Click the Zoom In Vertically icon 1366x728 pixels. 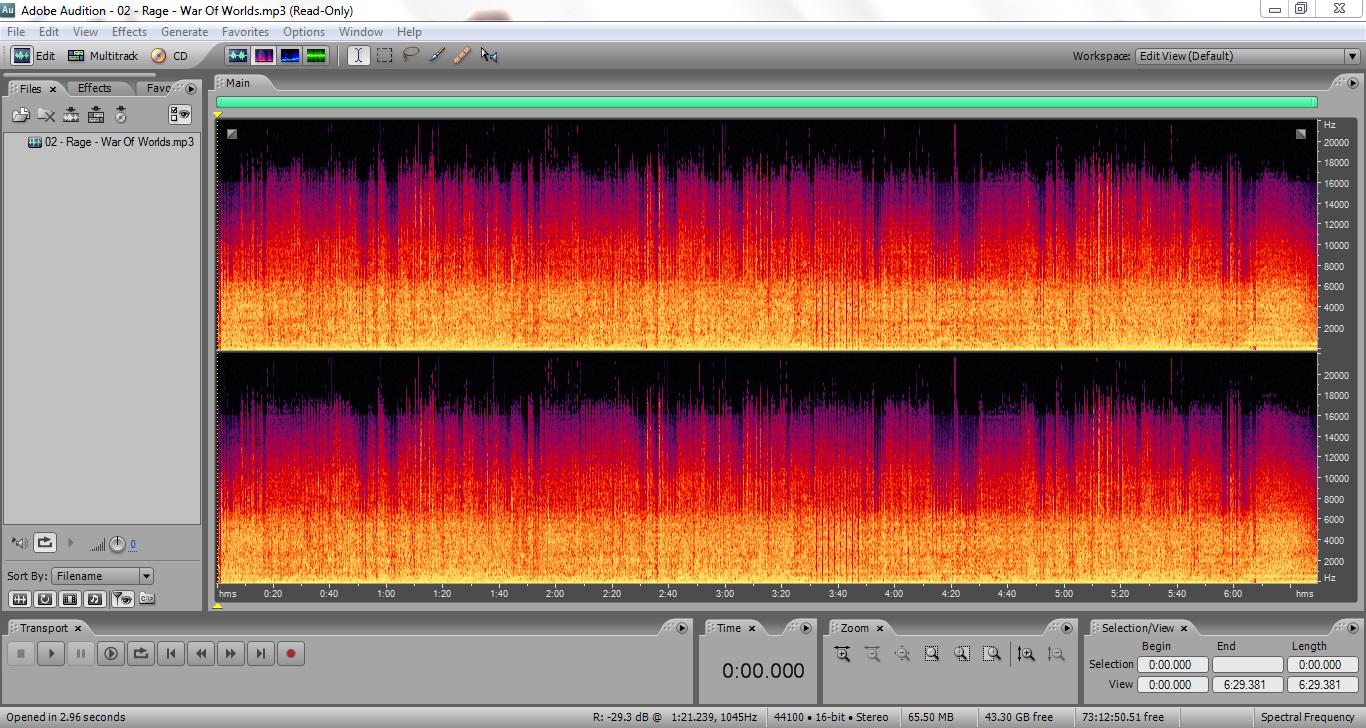[x=1026, y=654]
